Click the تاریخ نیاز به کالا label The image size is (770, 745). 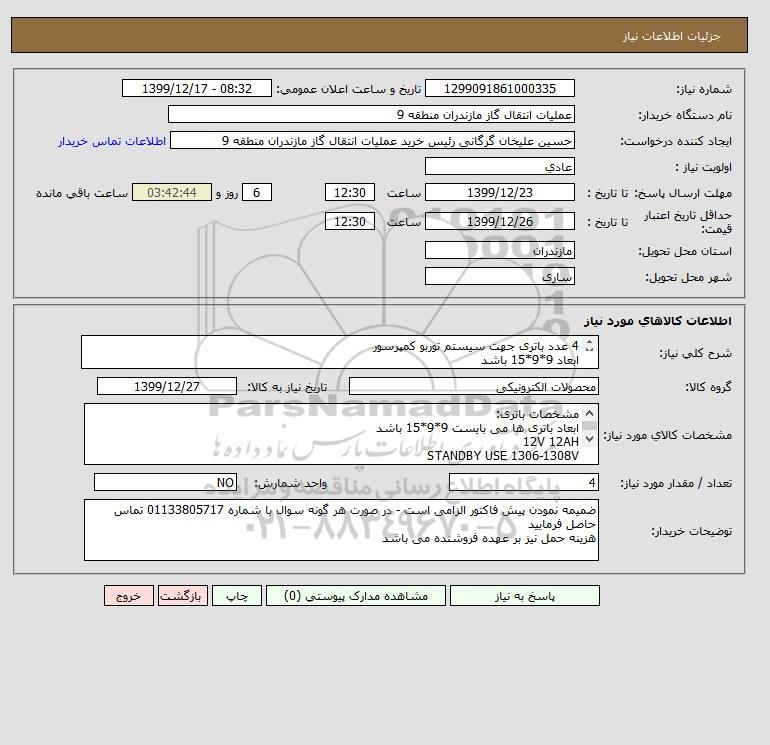[x=287, y=387]
